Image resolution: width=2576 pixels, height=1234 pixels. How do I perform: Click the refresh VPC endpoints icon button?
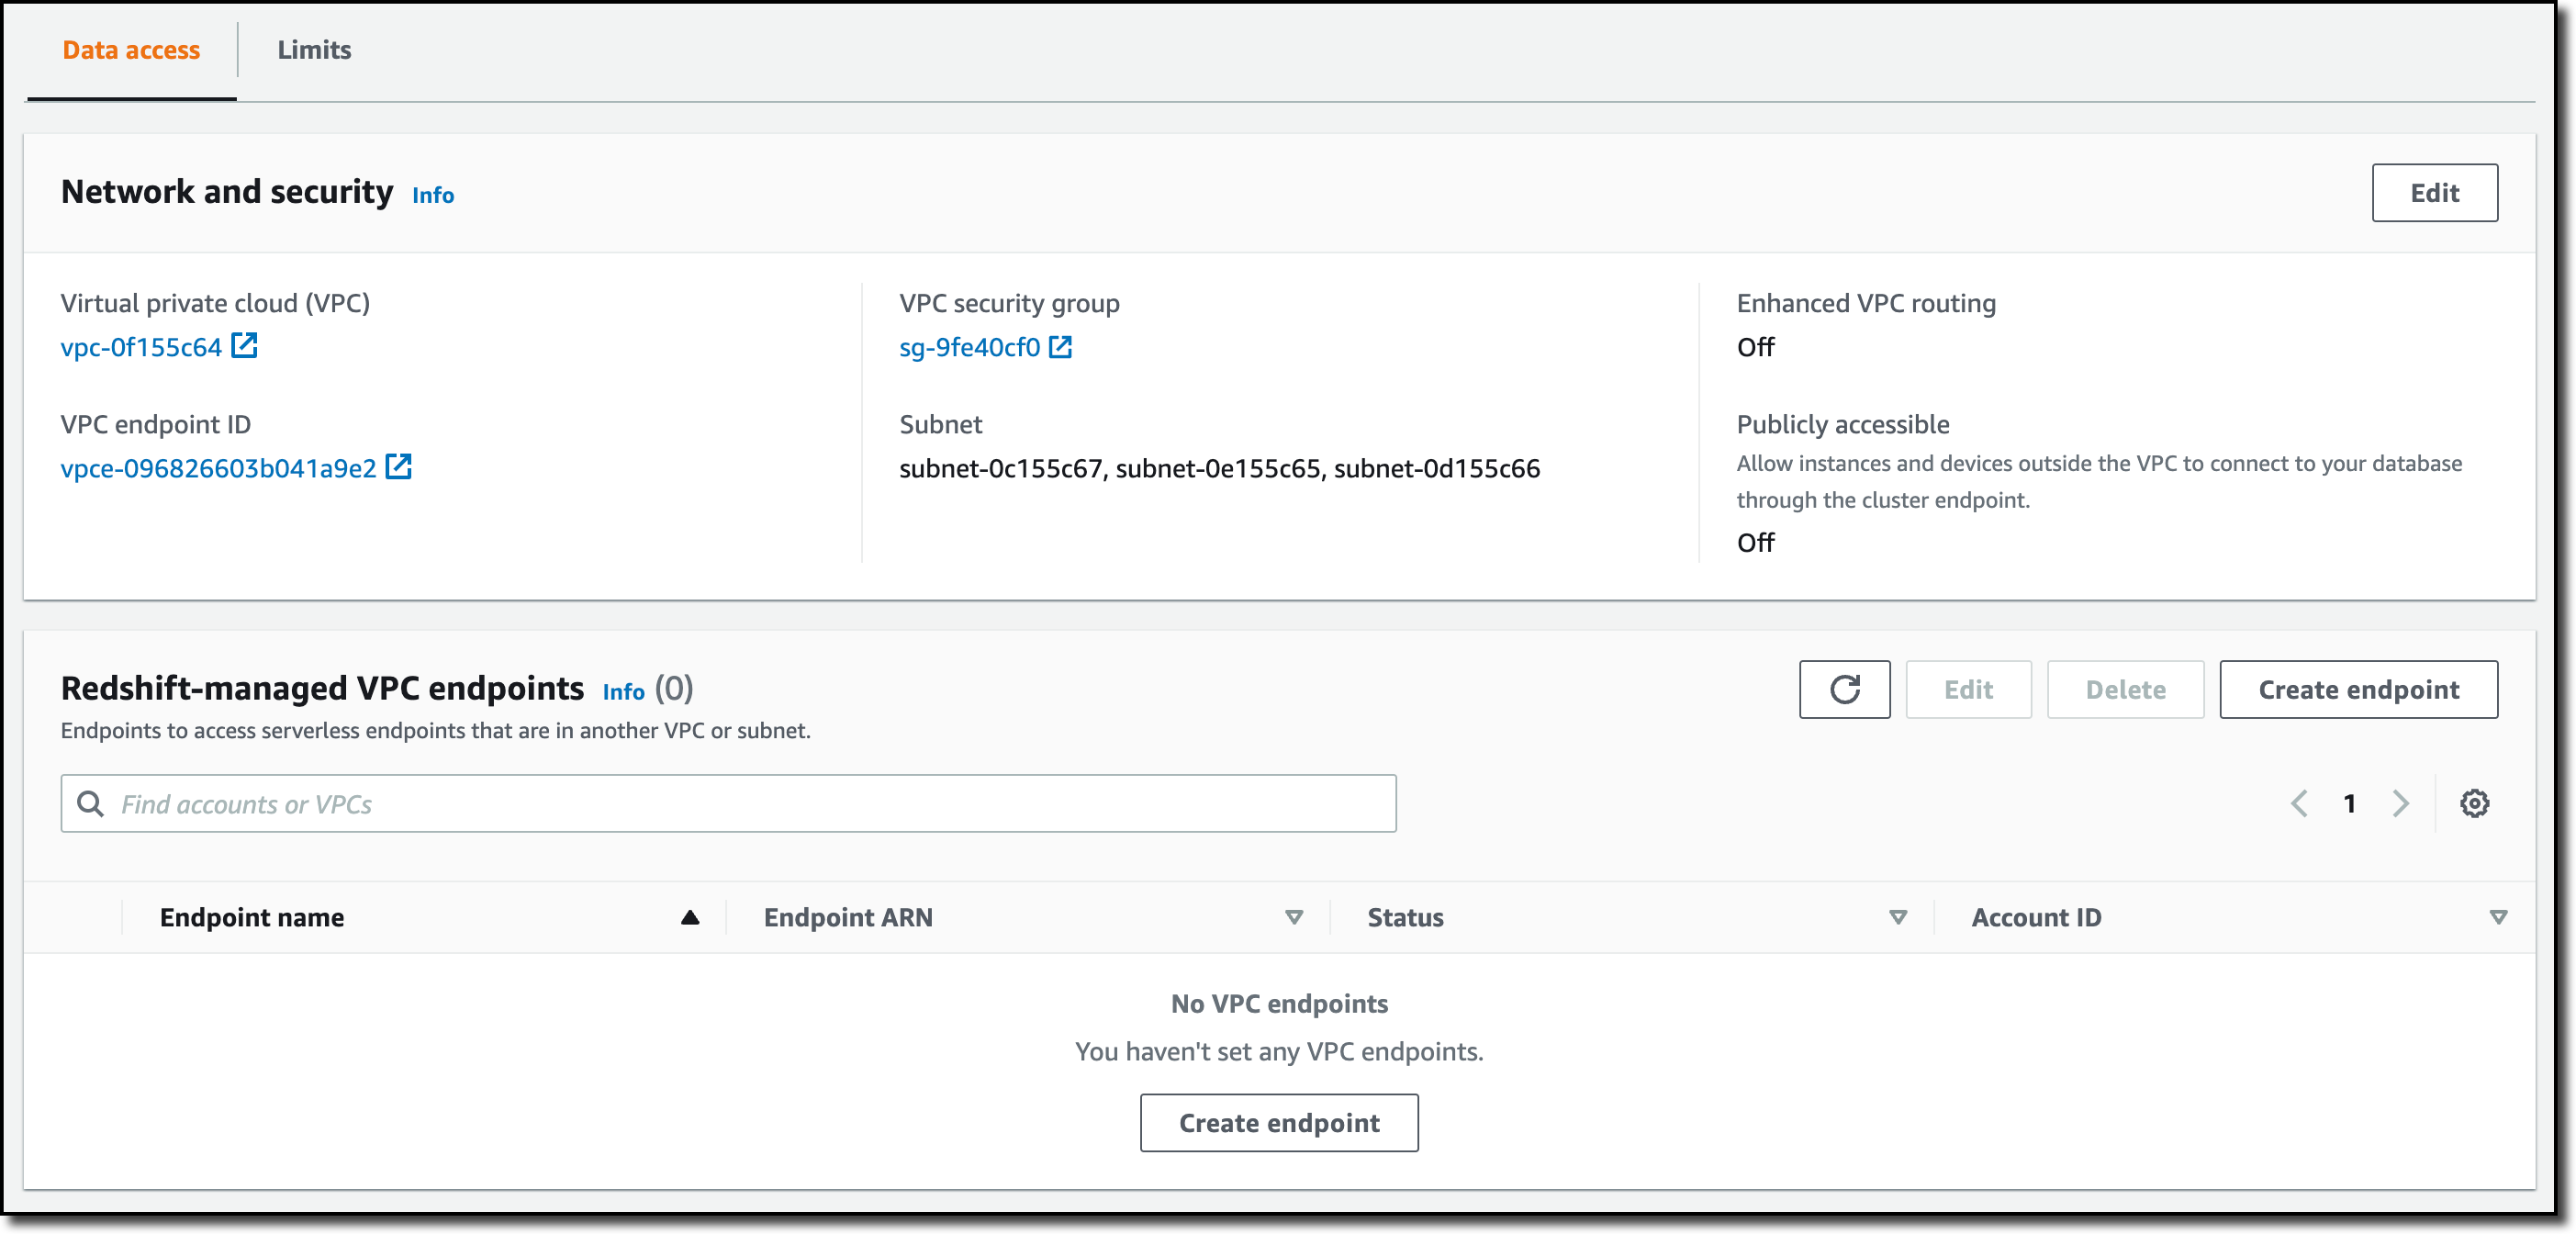point(1844,689)
